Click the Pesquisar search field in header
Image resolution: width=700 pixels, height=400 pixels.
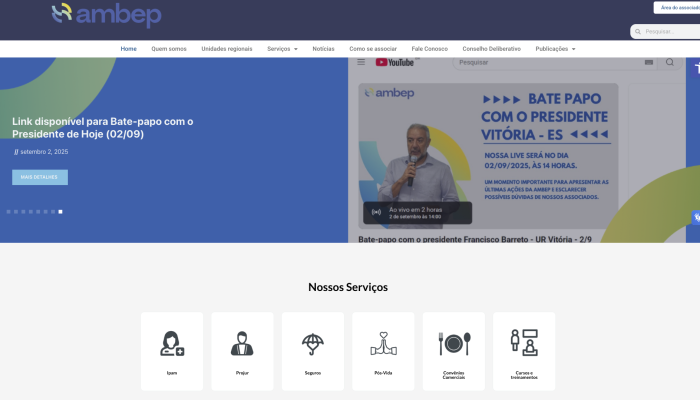668,31
